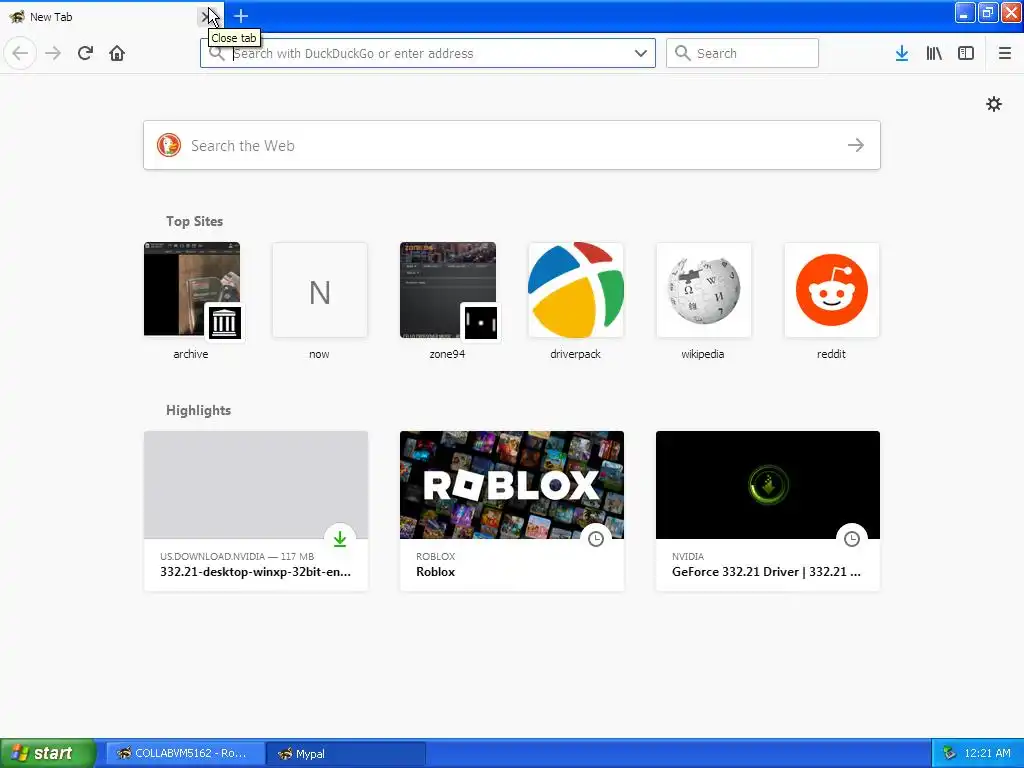1024x768 pixels.
Task: Click the Top Sites section heading
Action: pyautogui.click(x=195, y=221)
